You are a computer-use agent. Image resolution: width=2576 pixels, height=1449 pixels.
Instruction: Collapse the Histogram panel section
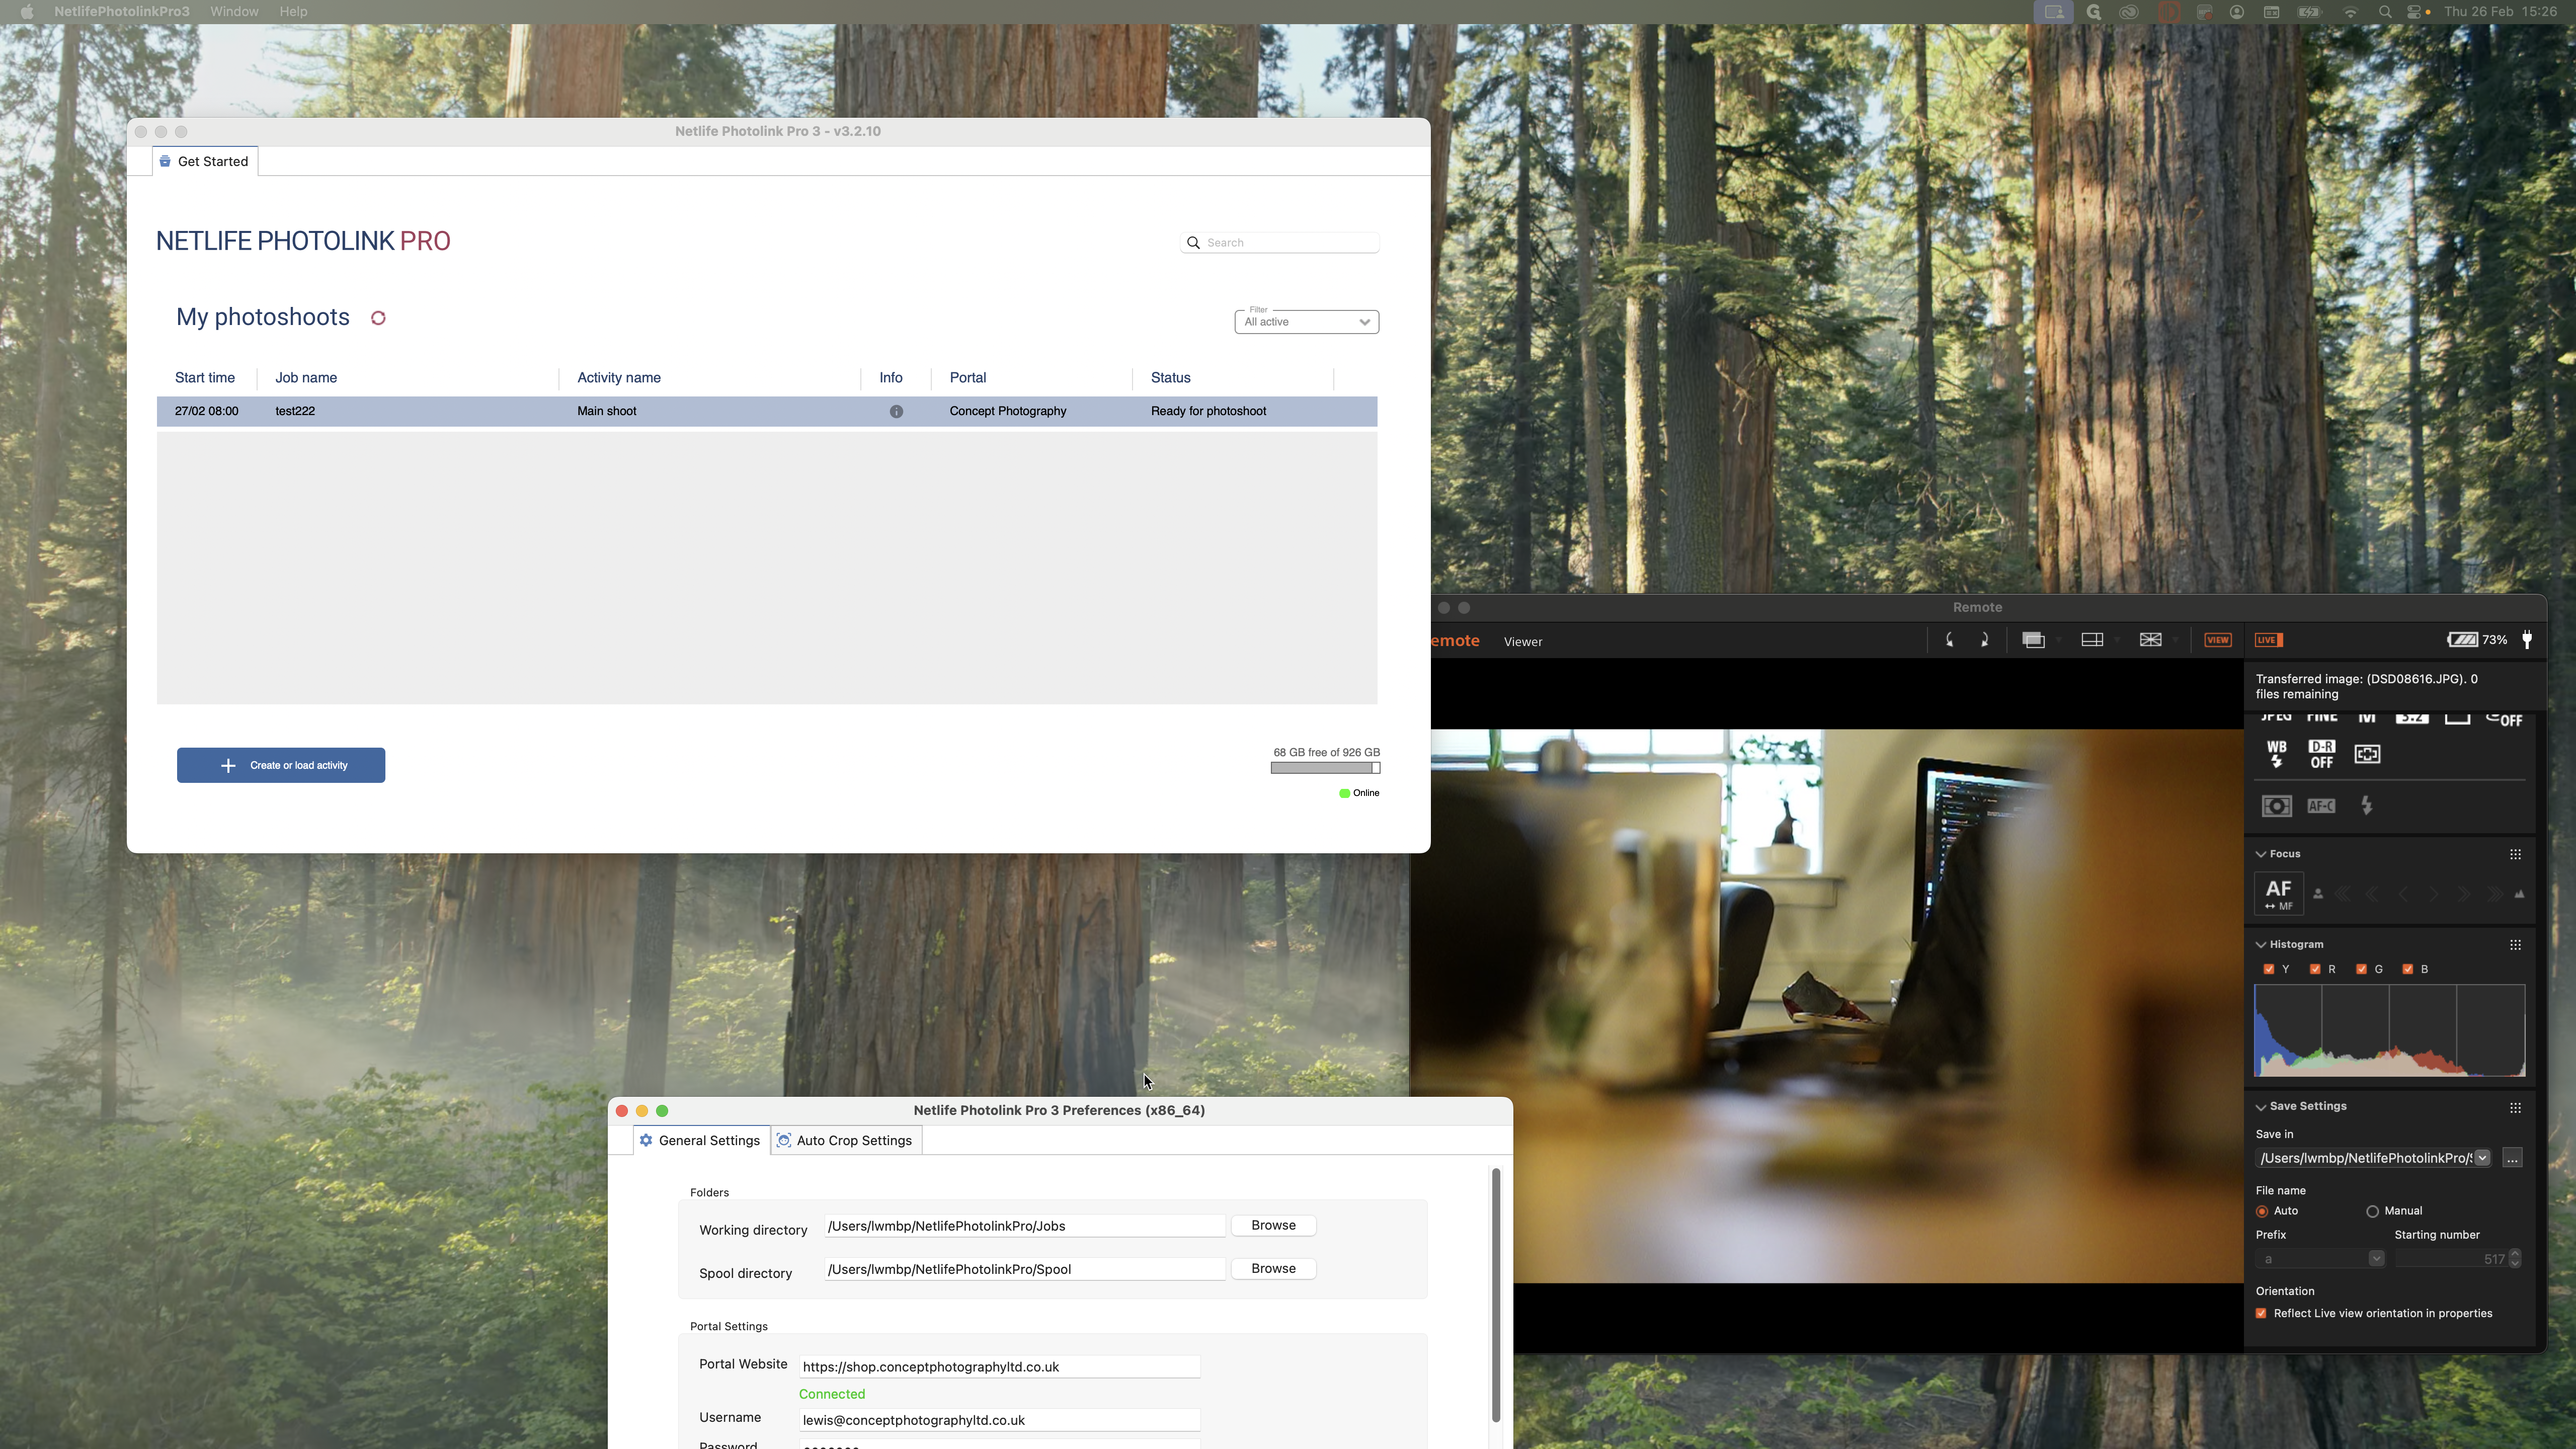click(2261, 945)
